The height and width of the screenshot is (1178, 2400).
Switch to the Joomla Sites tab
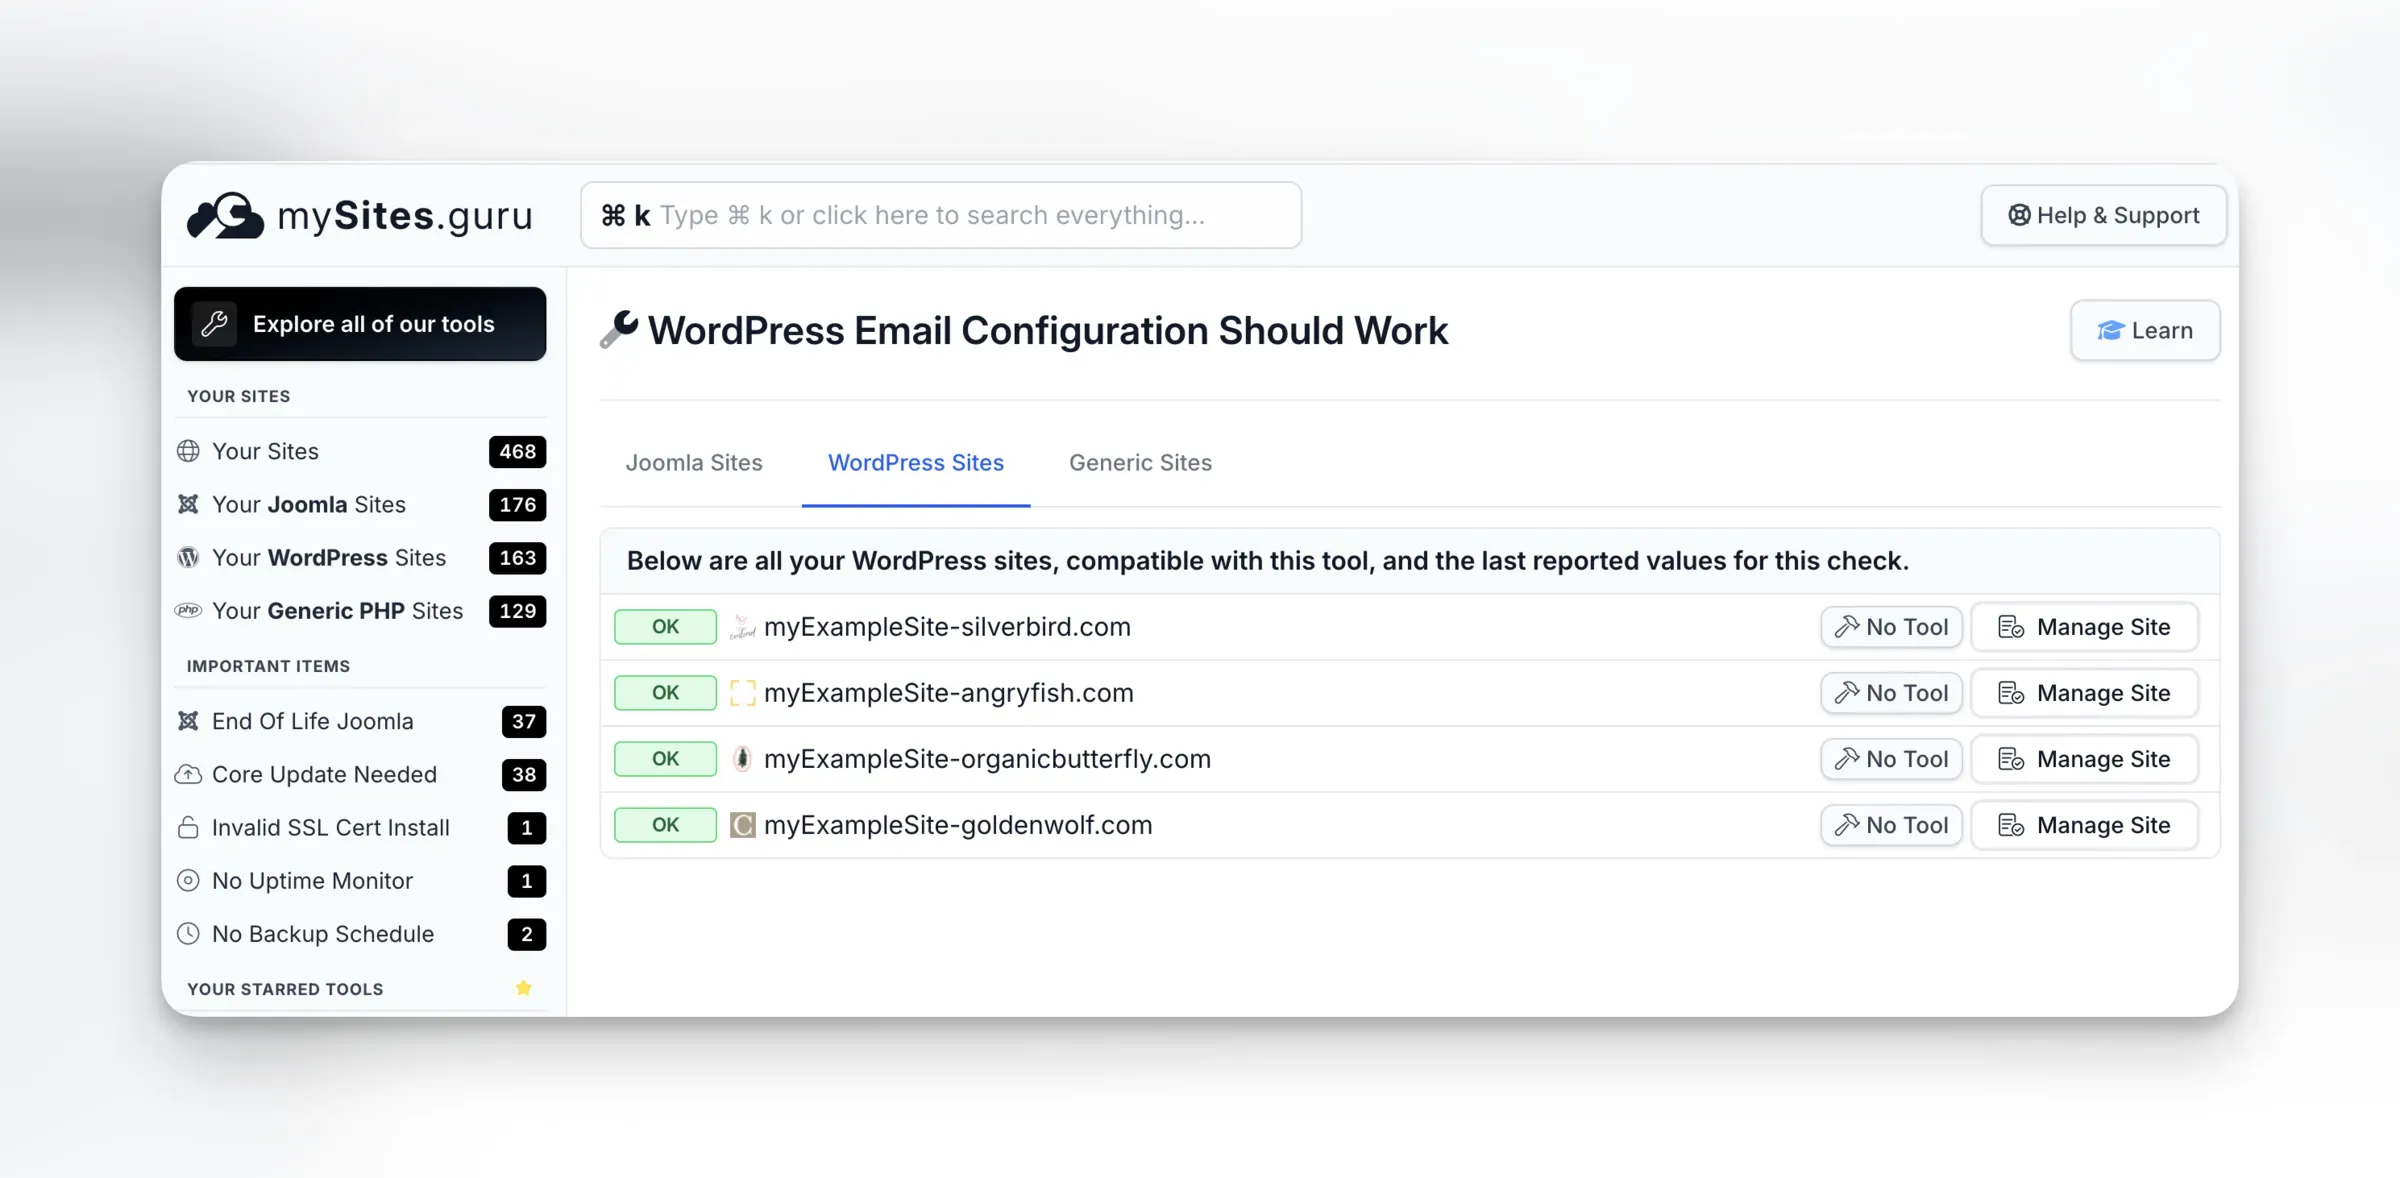695,462
